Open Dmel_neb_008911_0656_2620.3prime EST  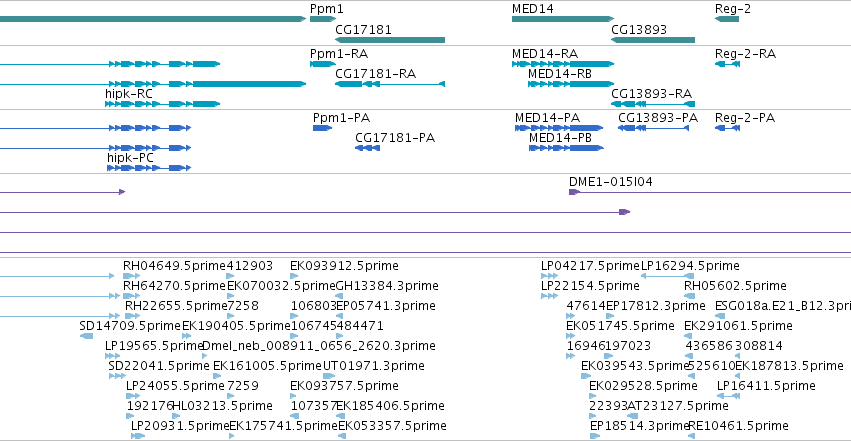[319, 346]
